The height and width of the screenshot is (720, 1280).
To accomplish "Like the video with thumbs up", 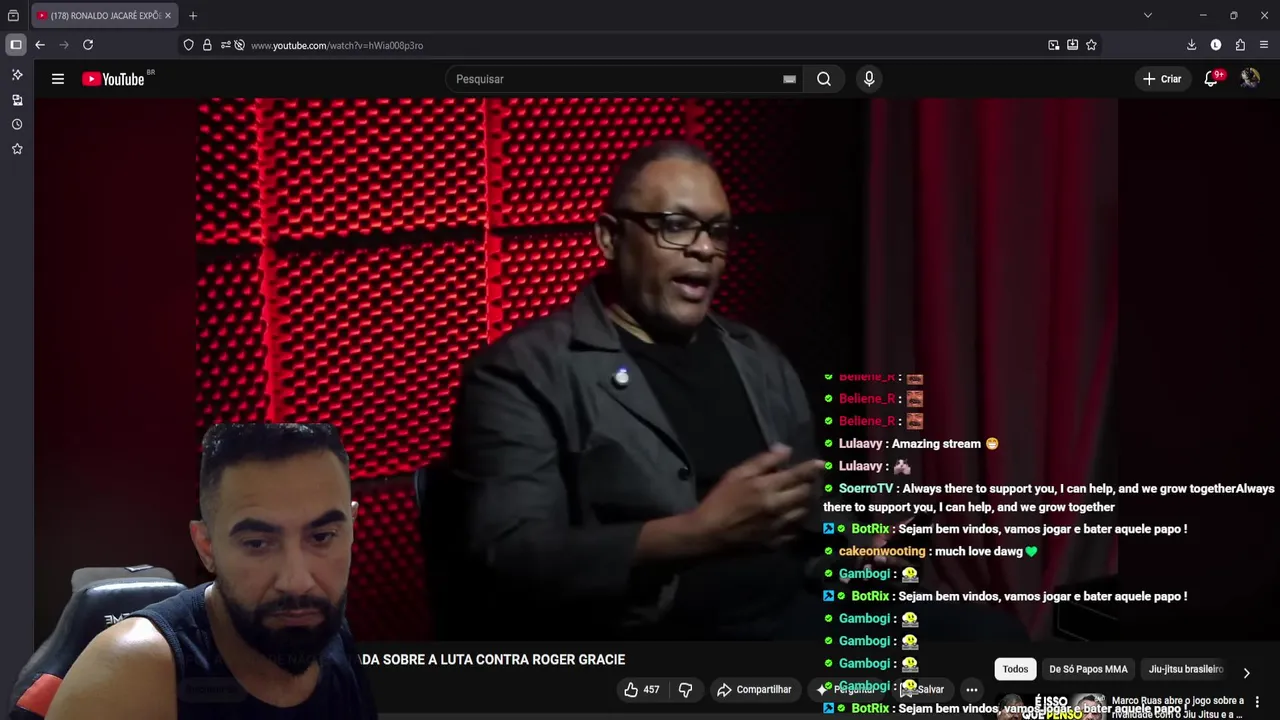I will 641,690.
